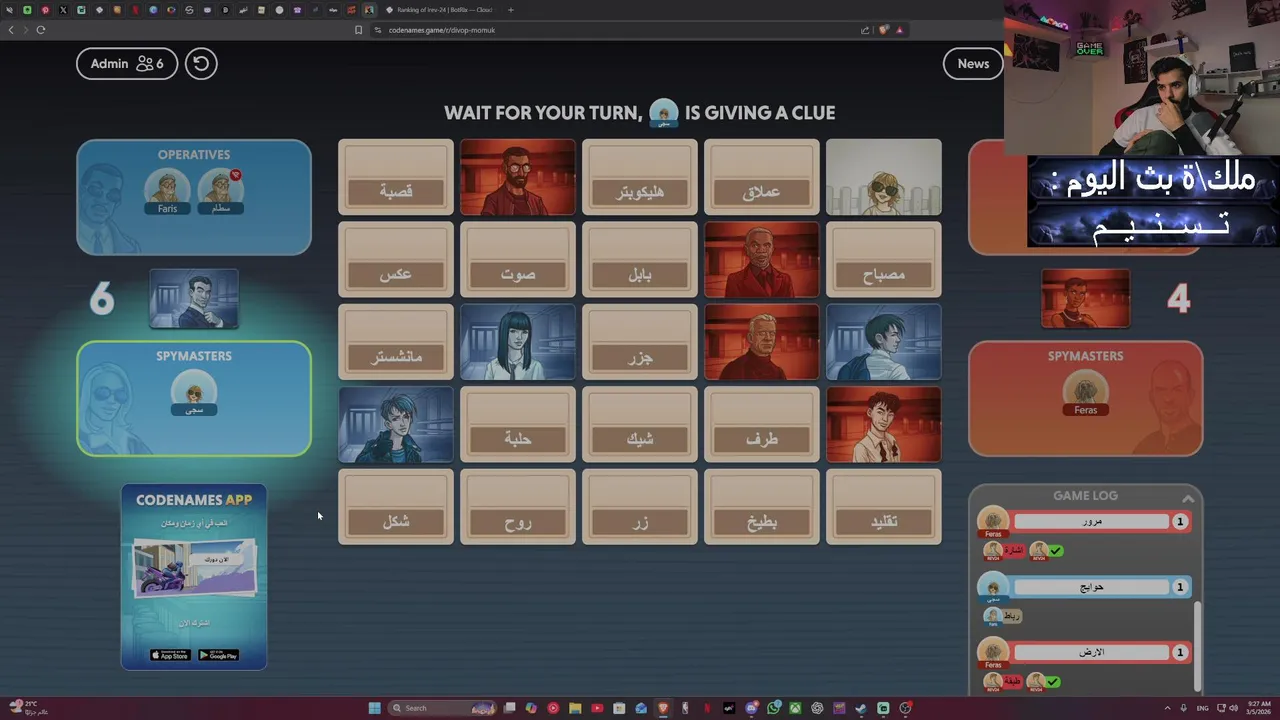Click the browser forward arrow
This screenshot has height=720, width=1280.
coord(25,30)
